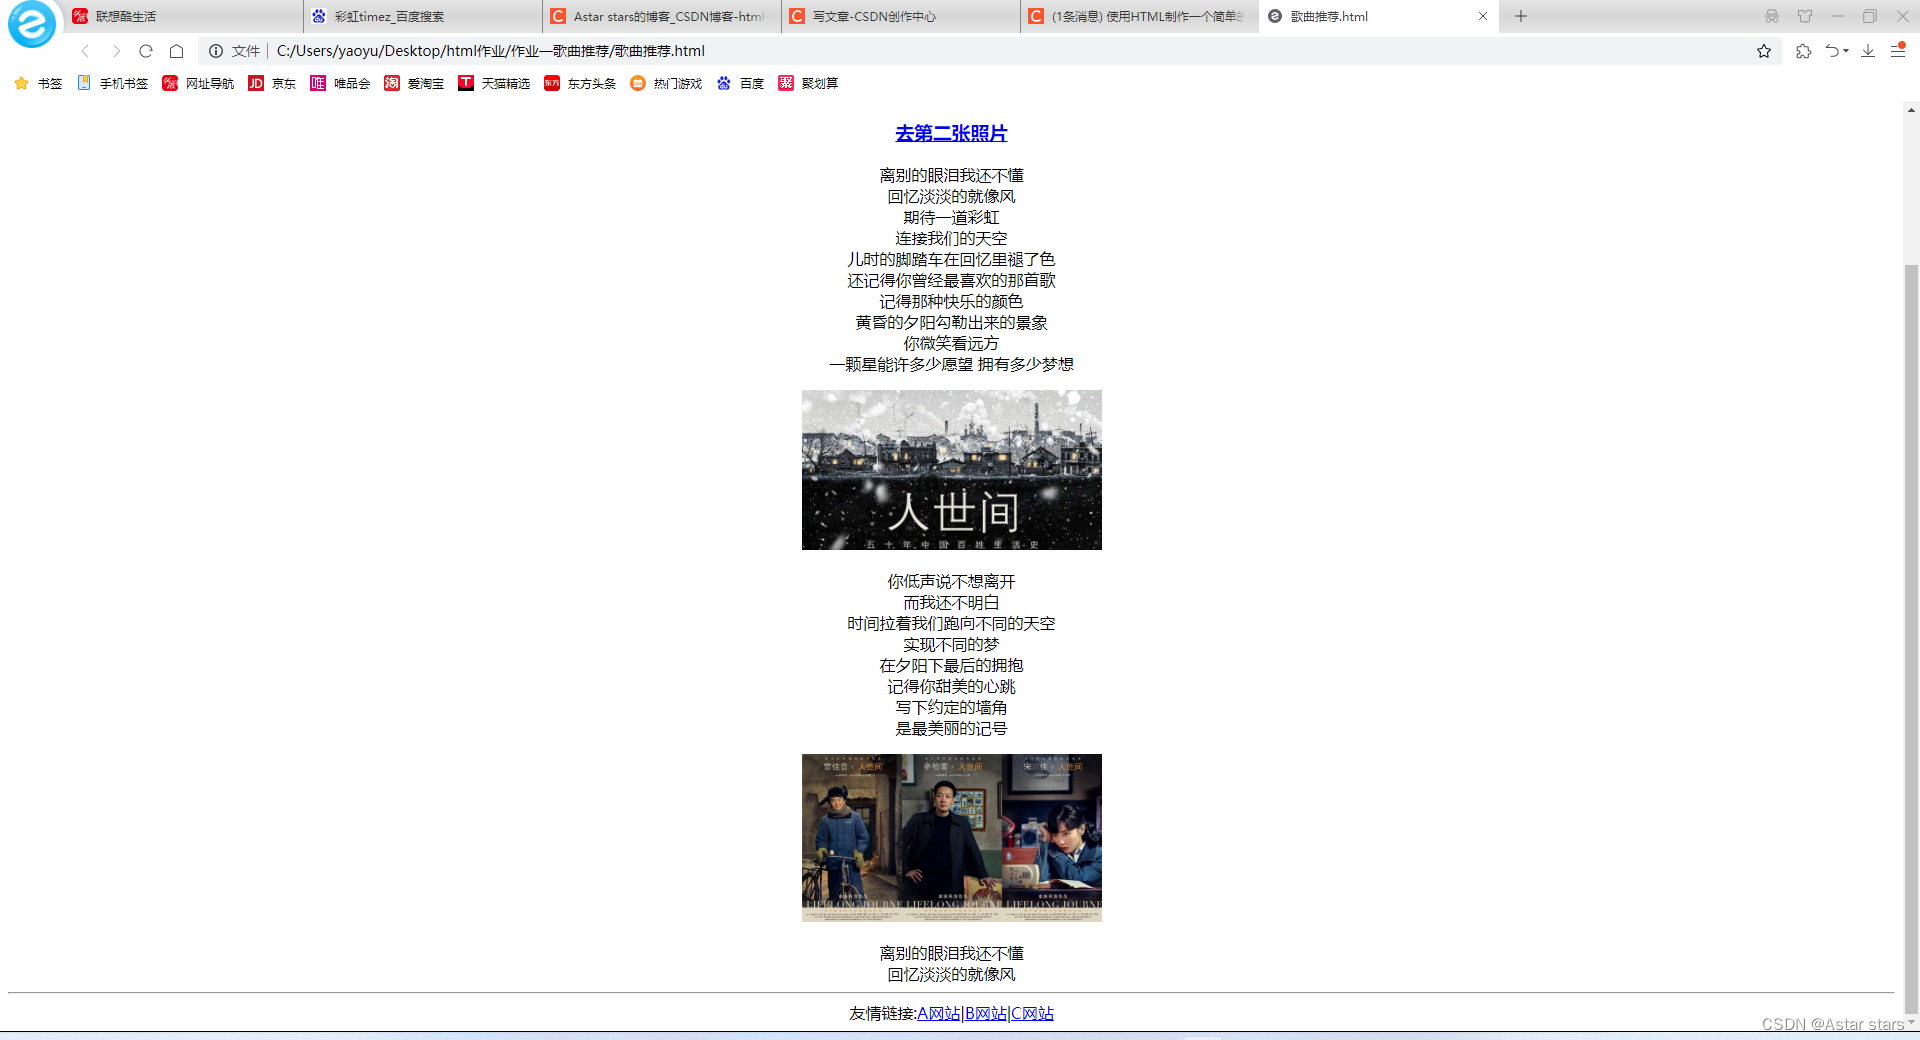The height and width of the screenshot is (1040, 1920).
Task: Click the scrollbar up arrow
Action: point(1911,110)
